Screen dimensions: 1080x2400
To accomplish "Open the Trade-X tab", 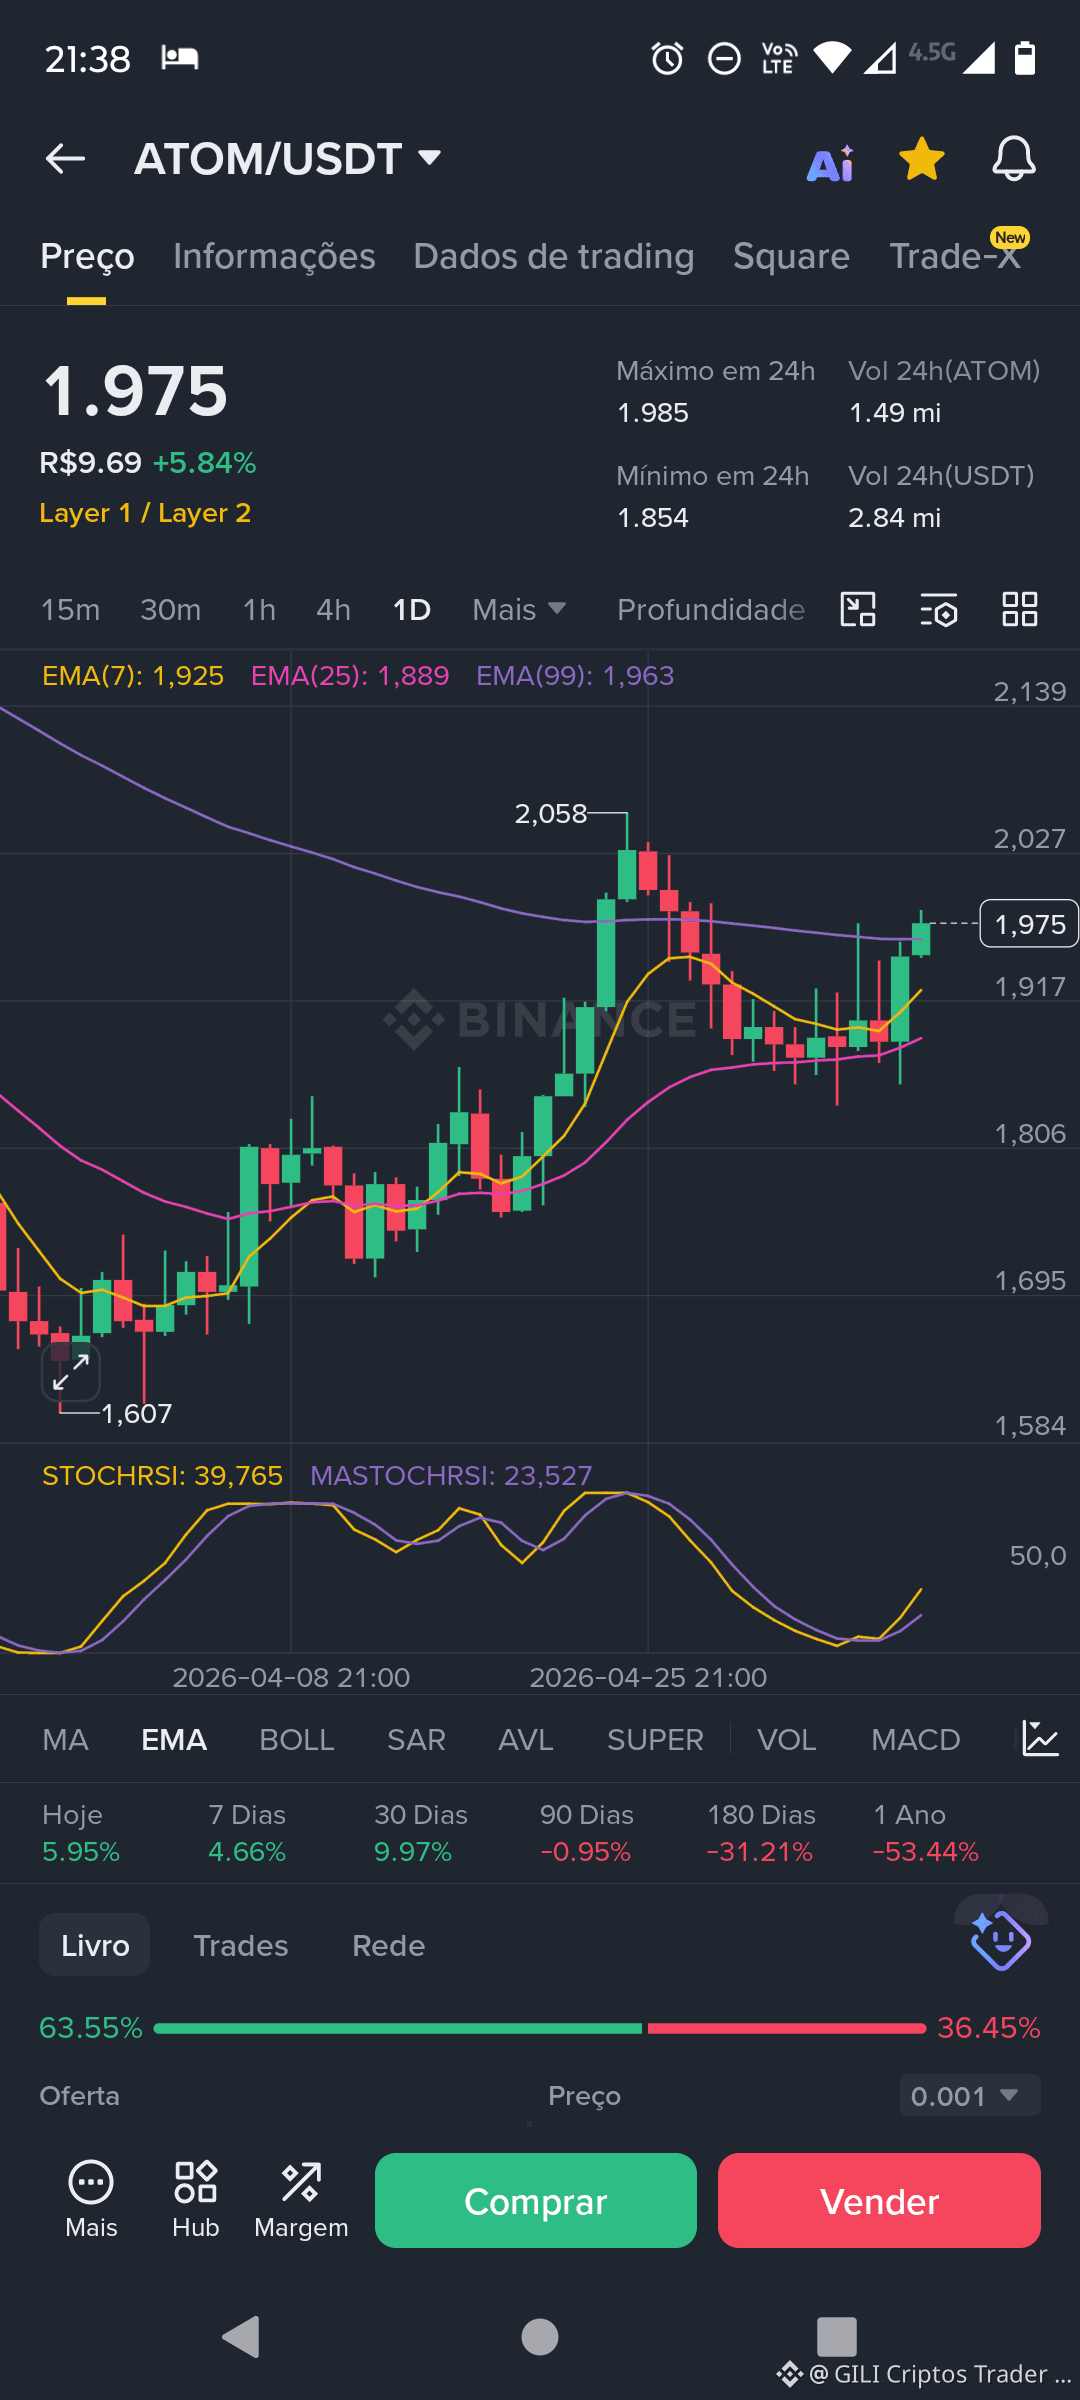I will tap(956, 256).
